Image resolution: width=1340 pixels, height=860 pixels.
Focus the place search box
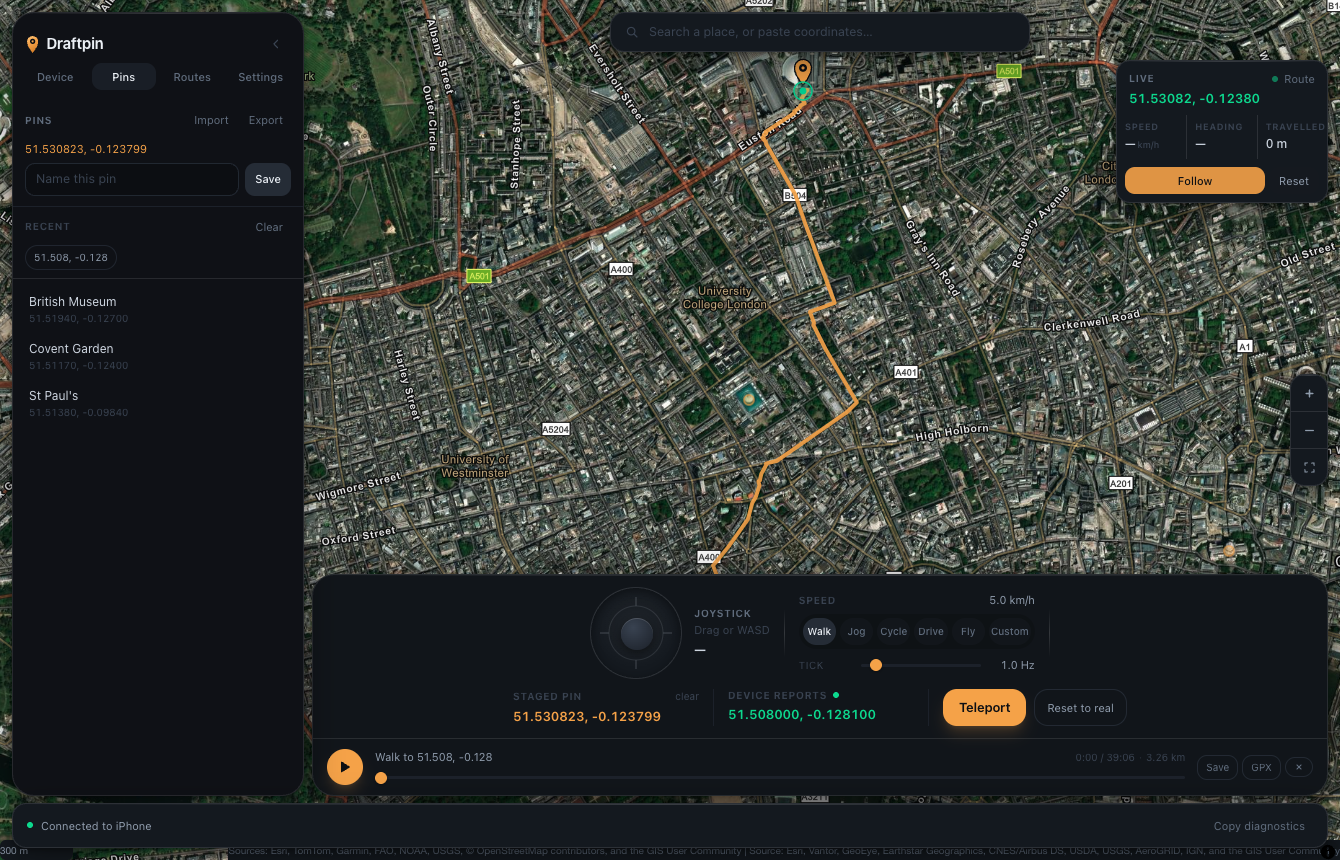[x=820, y=32]
